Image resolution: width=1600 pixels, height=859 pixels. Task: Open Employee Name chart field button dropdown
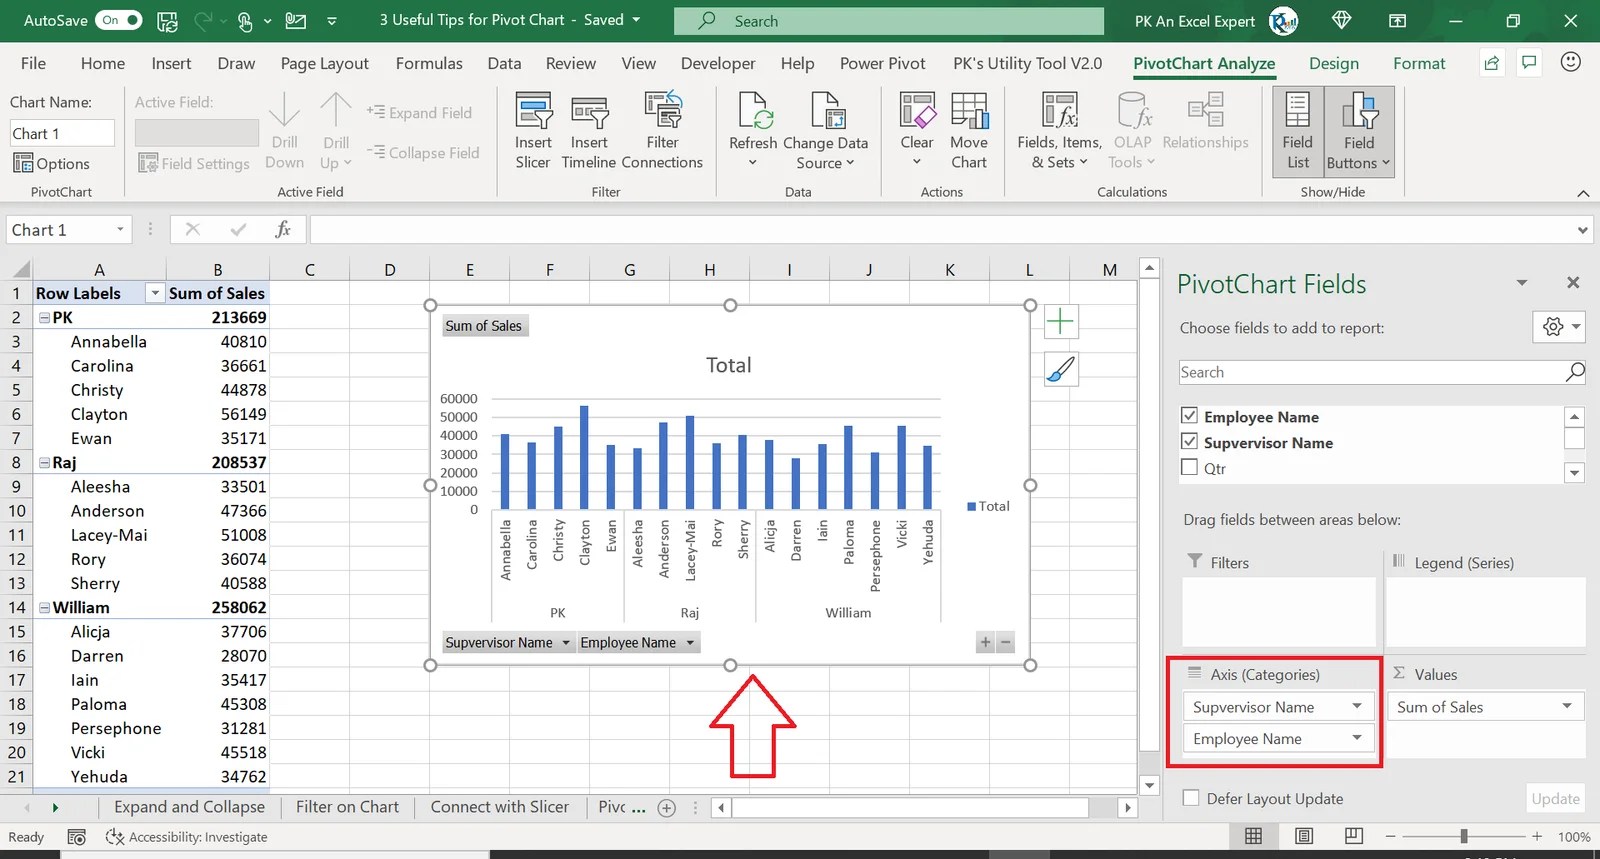689,643
